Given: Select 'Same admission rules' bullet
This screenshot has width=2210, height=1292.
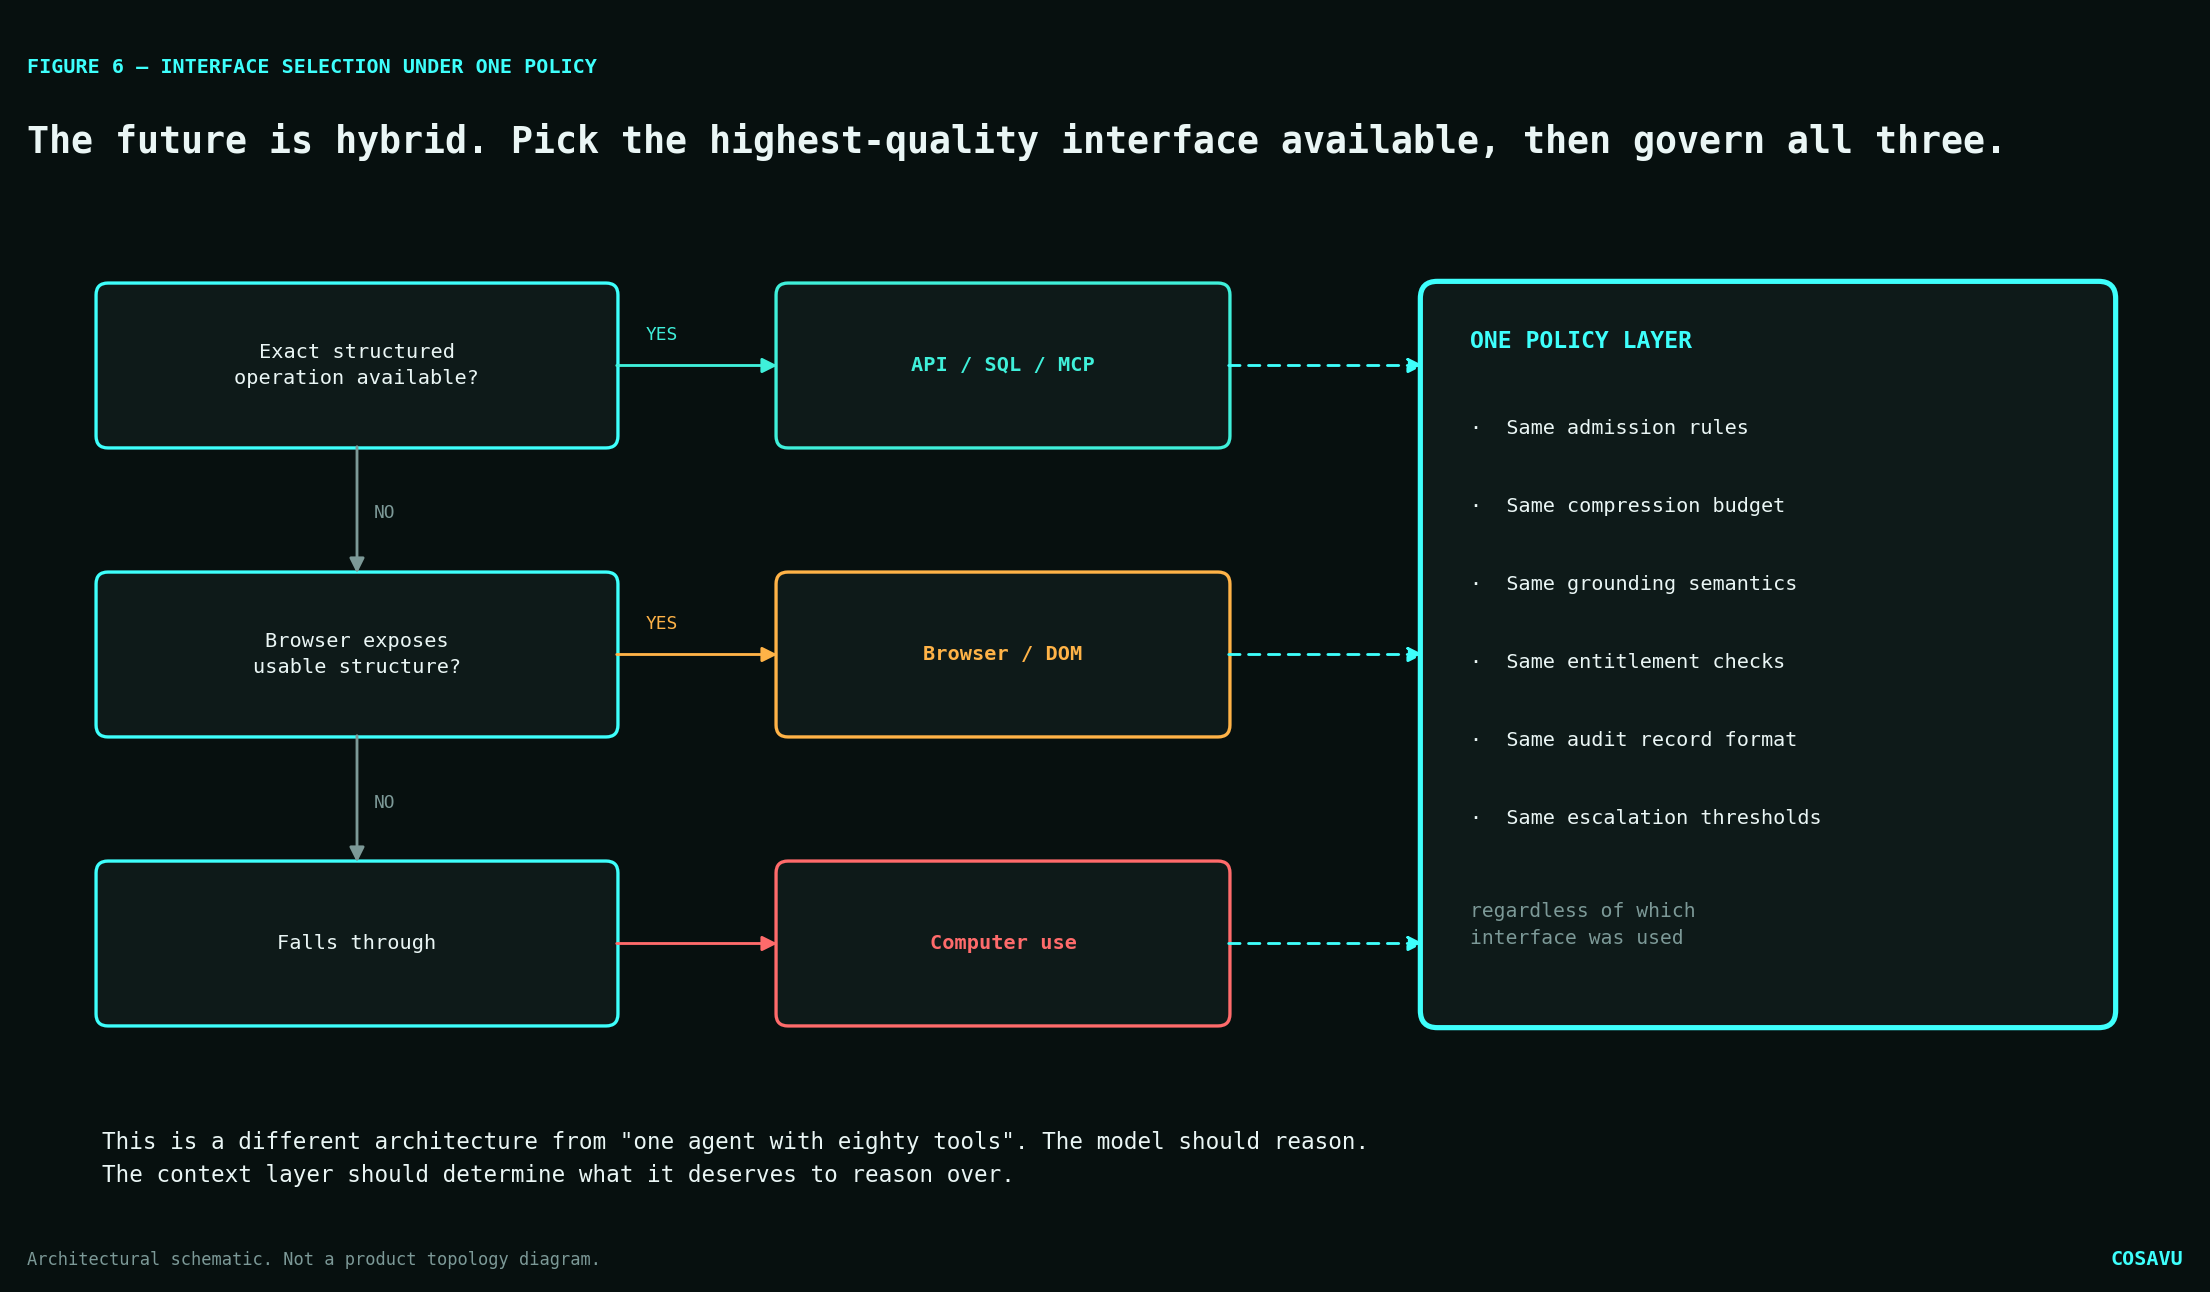Looking at the screenshot, I should (x=1627, y=427).
